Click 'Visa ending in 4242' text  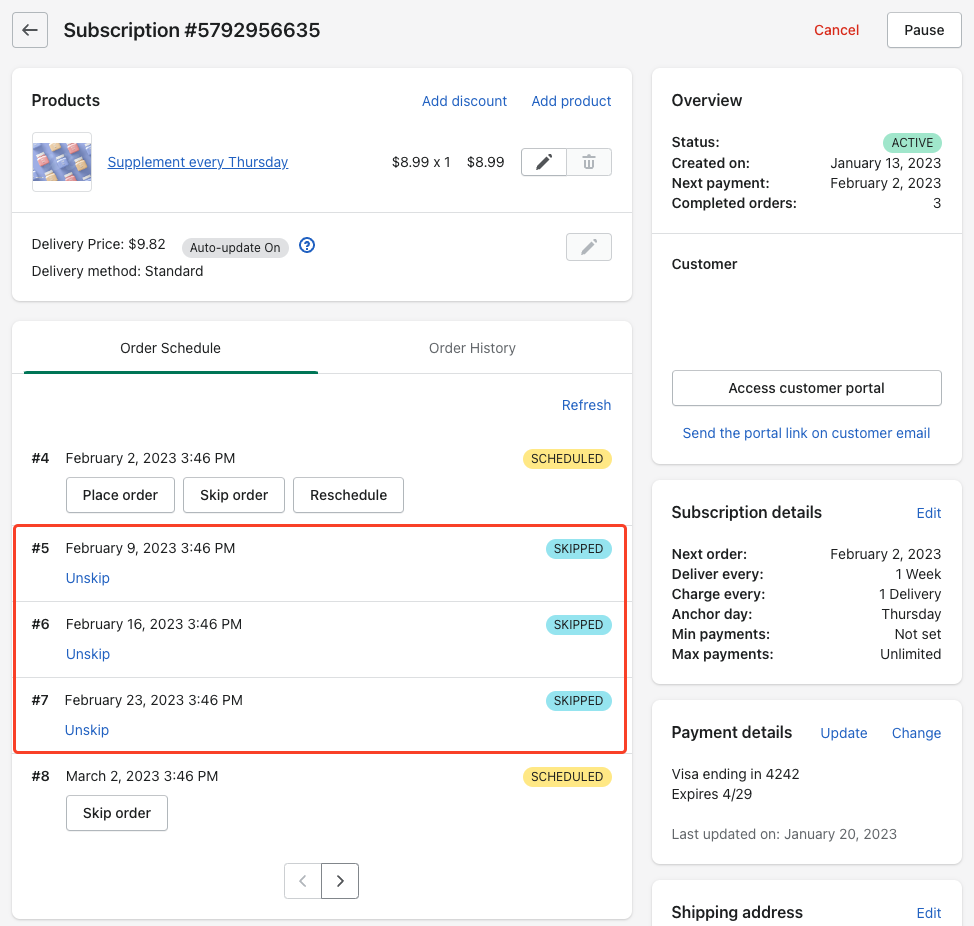click(x=735, y=774)
